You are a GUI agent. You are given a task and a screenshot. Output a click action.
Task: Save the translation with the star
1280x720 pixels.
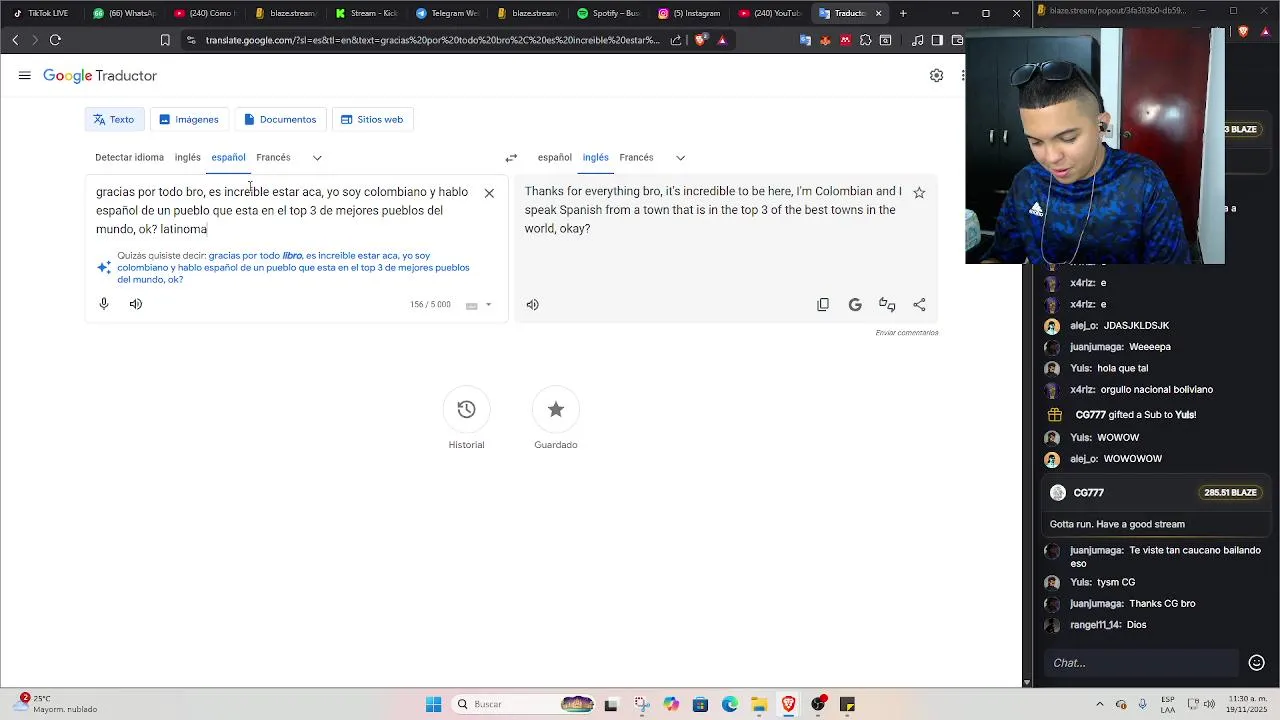919,192
